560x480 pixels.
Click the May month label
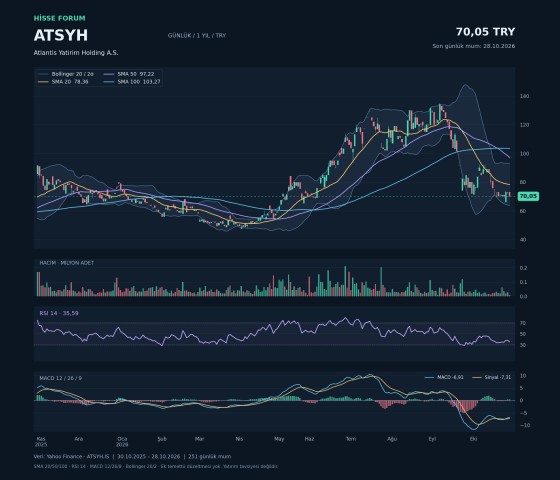click(279, 439)
